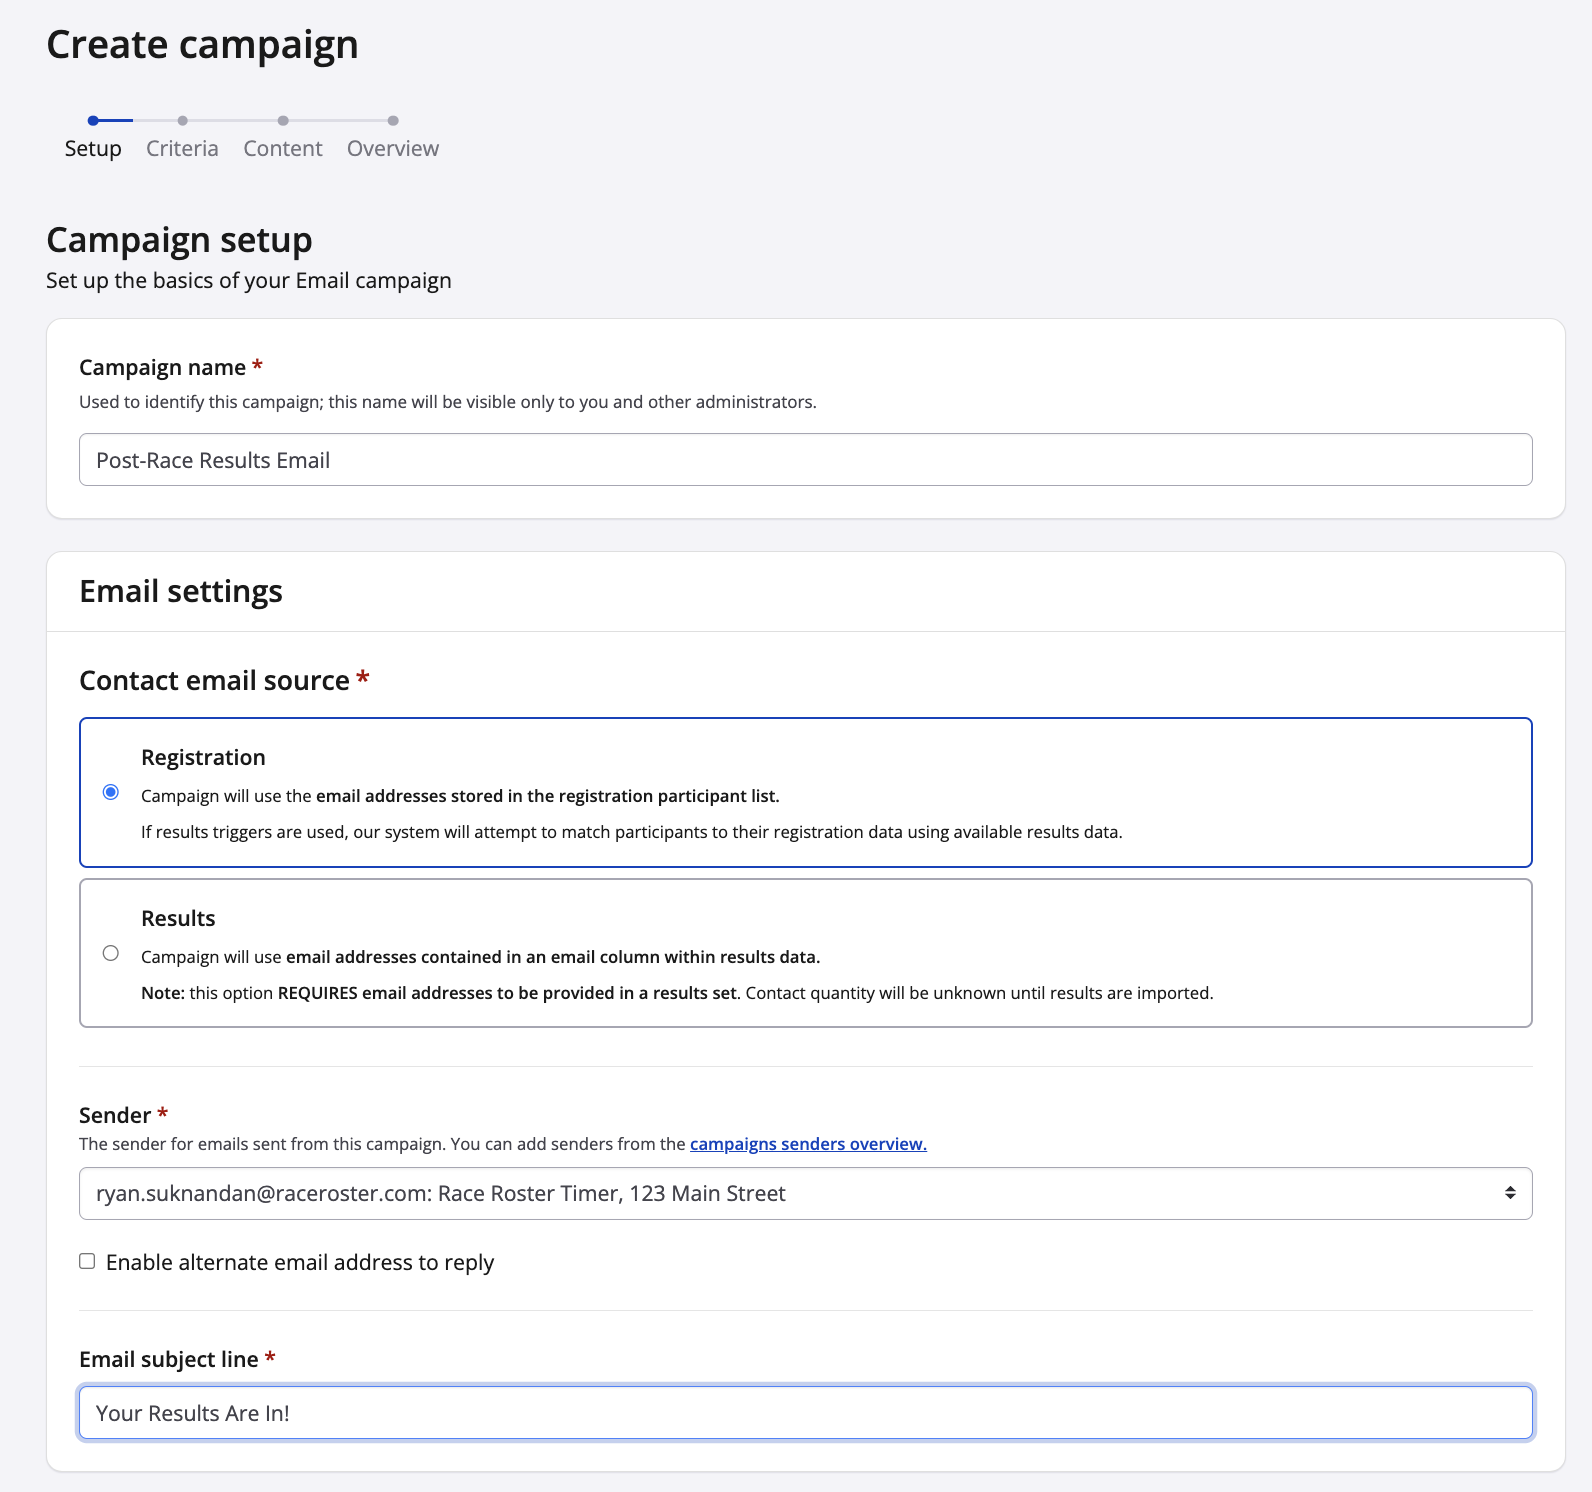This screenshot has height=1492, width=1592.
Task: Click the blue dot above Setup
Action: click(x=93, y=121)
